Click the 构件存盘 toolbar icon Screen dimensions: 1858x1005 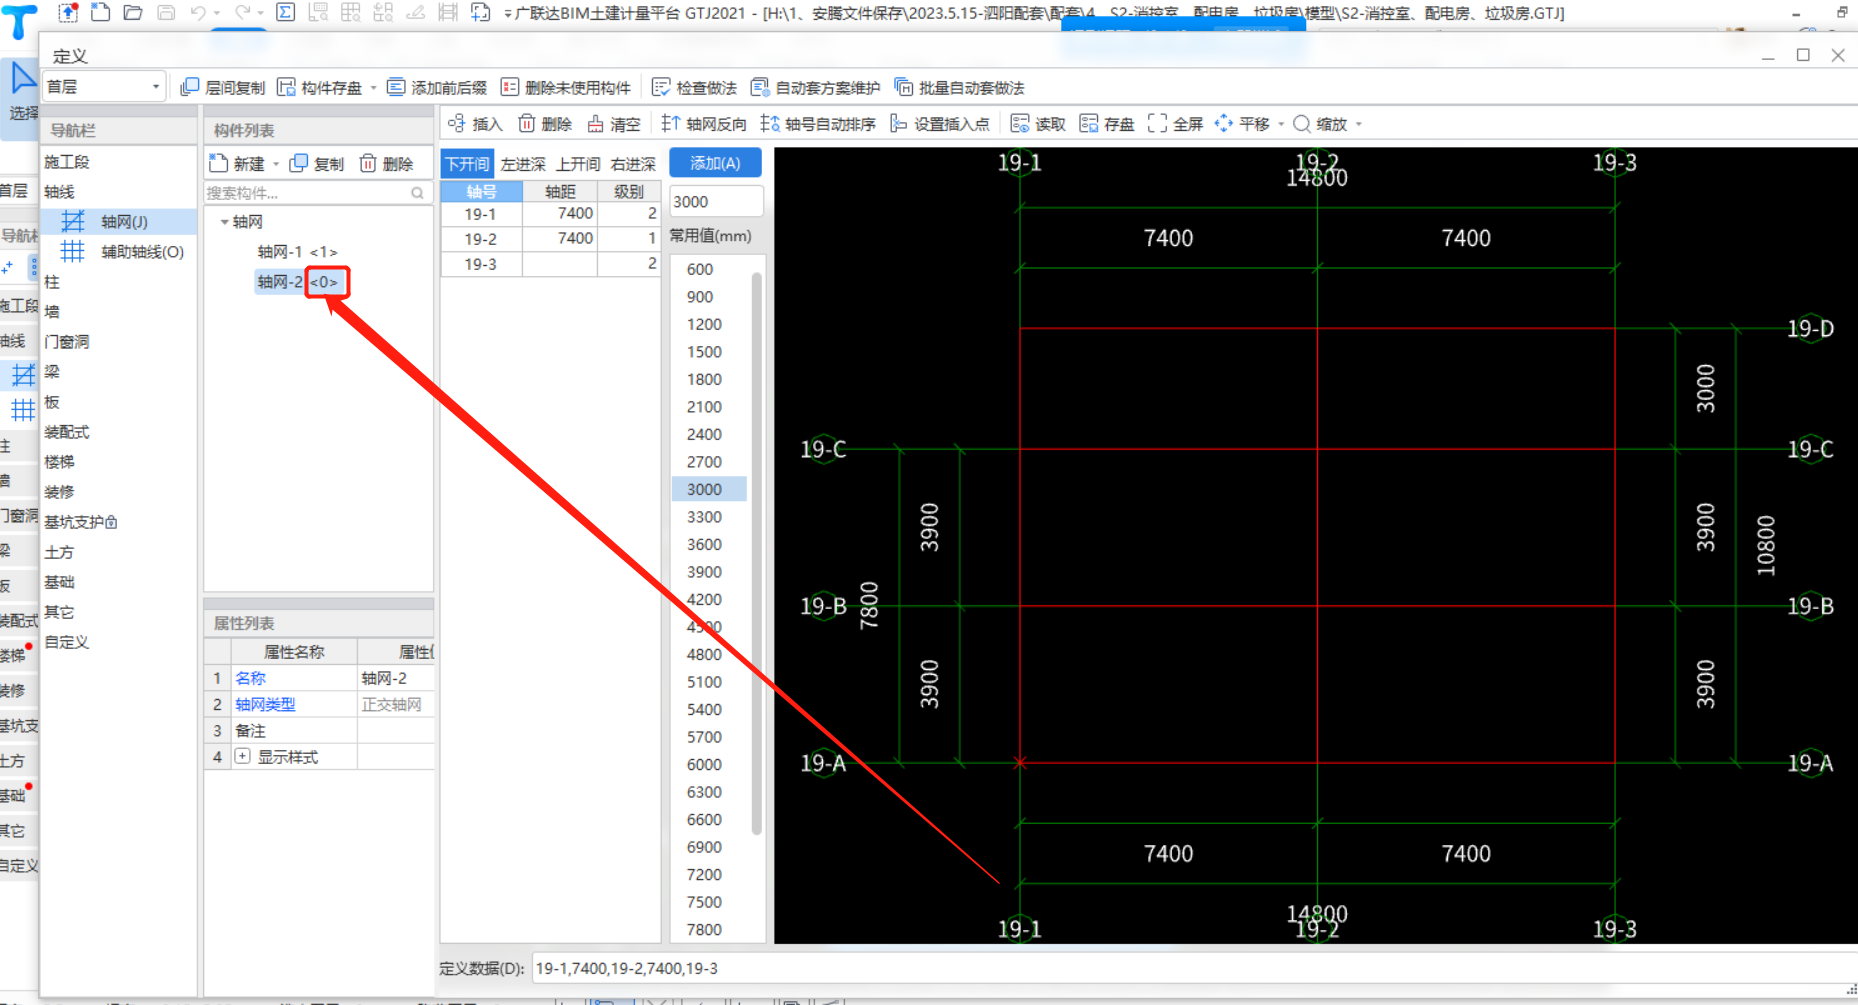click(286, 87)
